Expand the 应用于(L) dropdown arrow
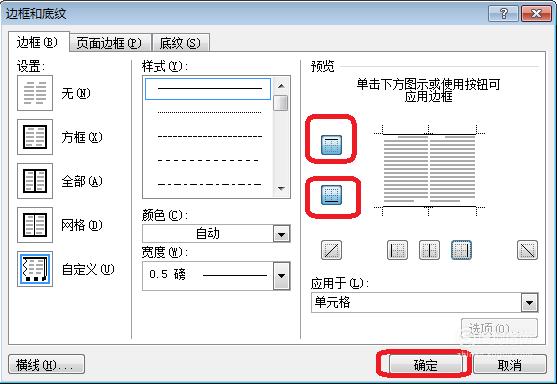The image size is (557, 384). tap(529, 303)
